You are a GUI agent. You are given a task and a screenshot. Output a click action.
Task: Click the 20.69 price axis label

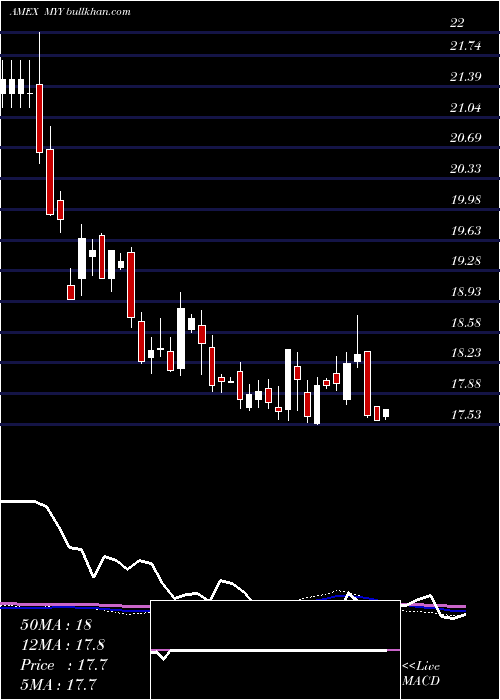[466, 138]
